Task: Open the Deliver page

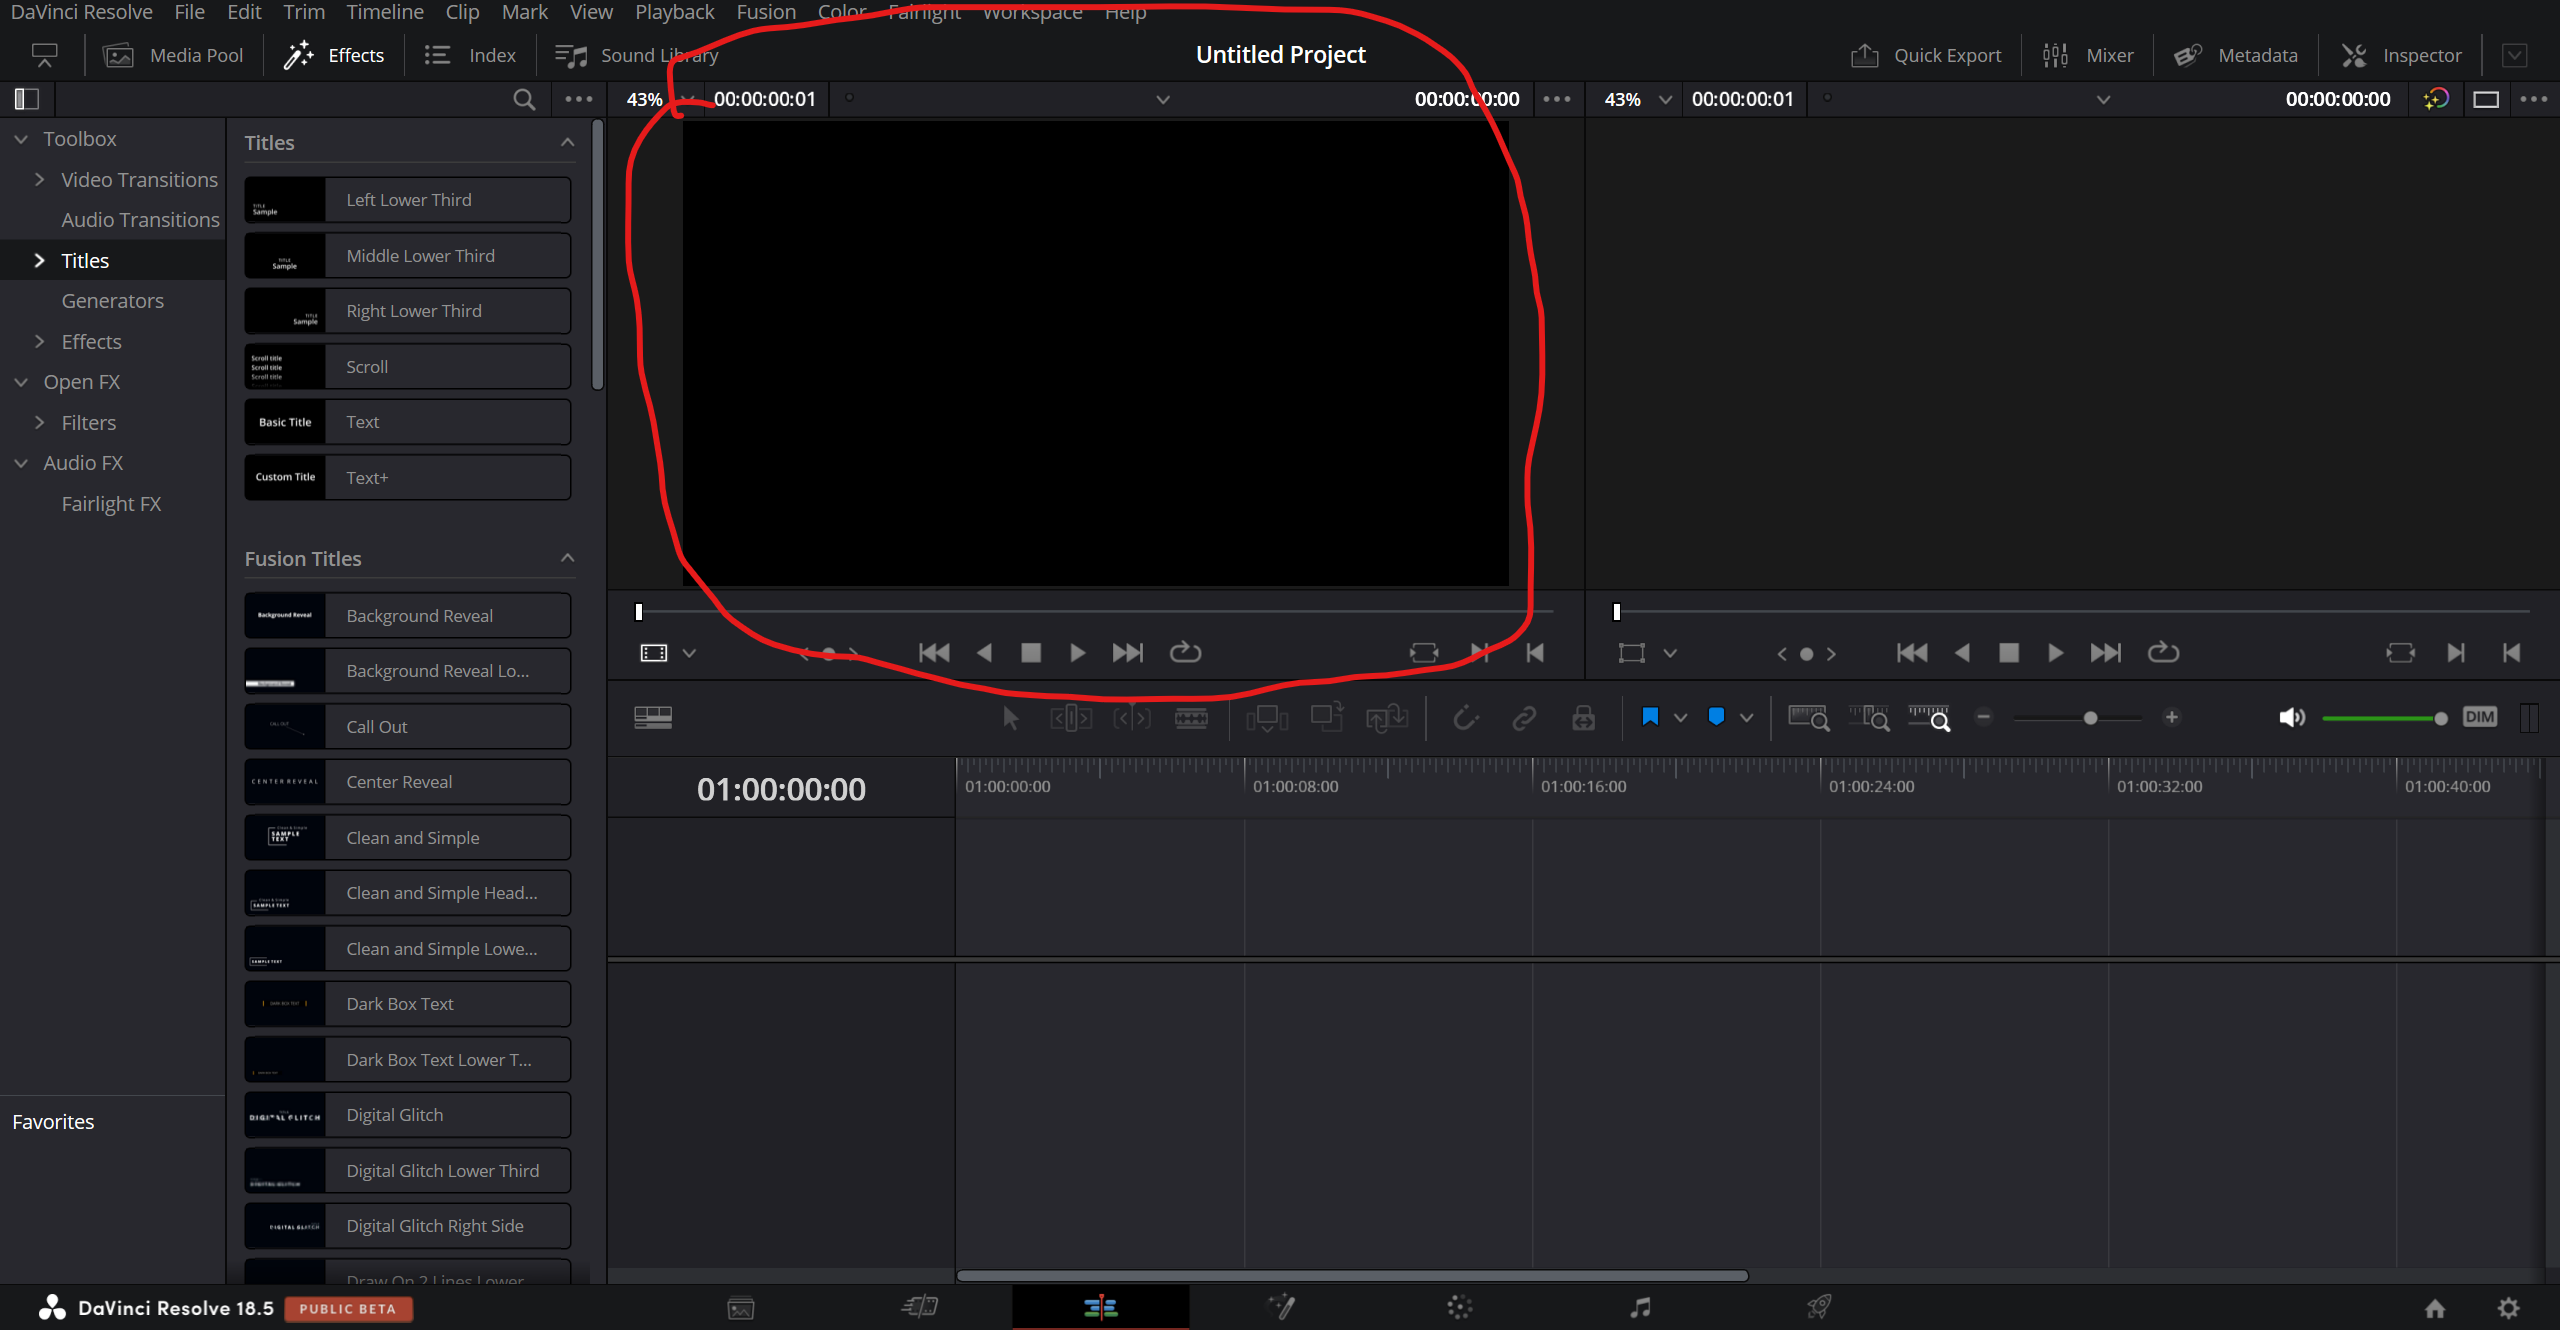Action: point(1819,1306)
